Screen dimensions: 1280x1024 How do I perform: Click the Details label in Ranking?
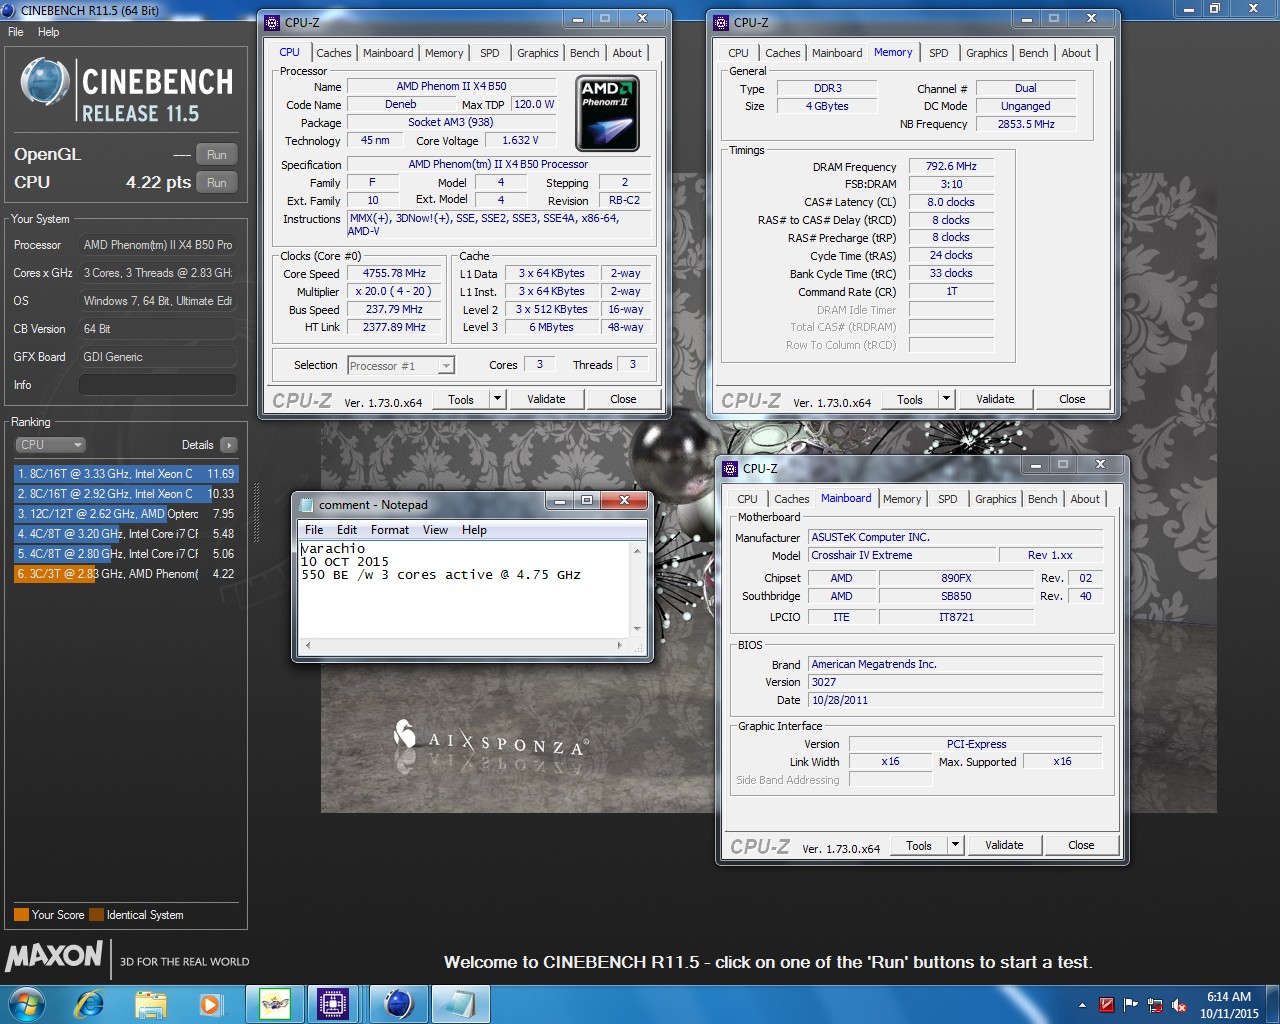tap(197, 445)
